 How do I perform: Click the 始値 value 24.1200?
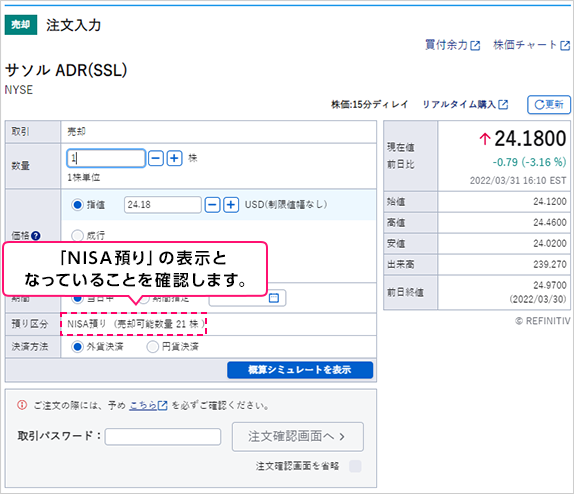[550, 201]
